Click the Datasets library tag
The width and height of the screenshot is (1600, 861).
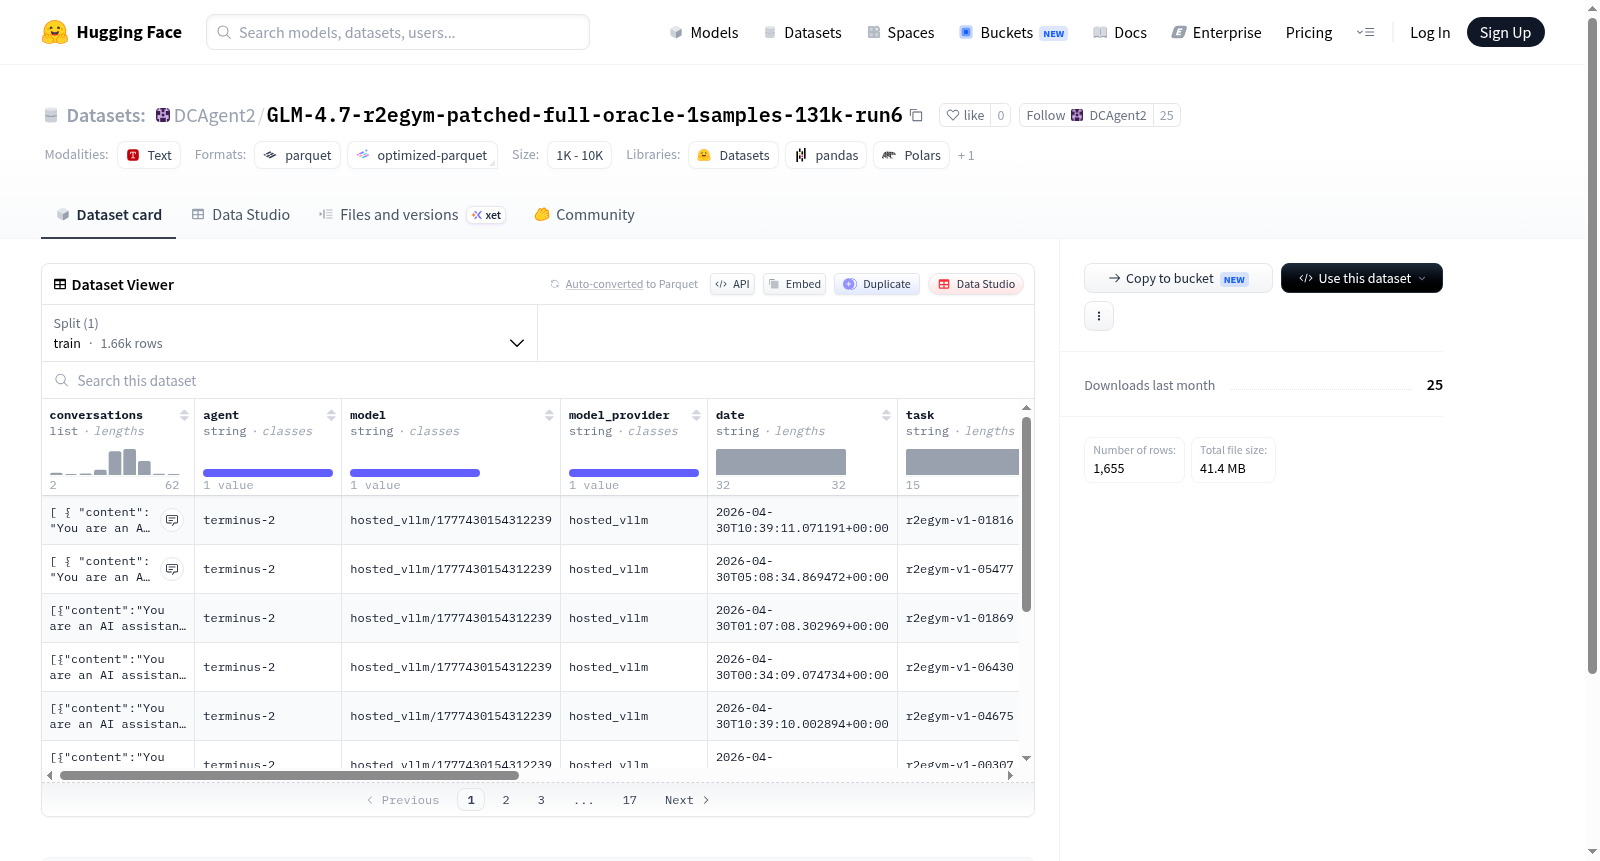pos(734,155)
